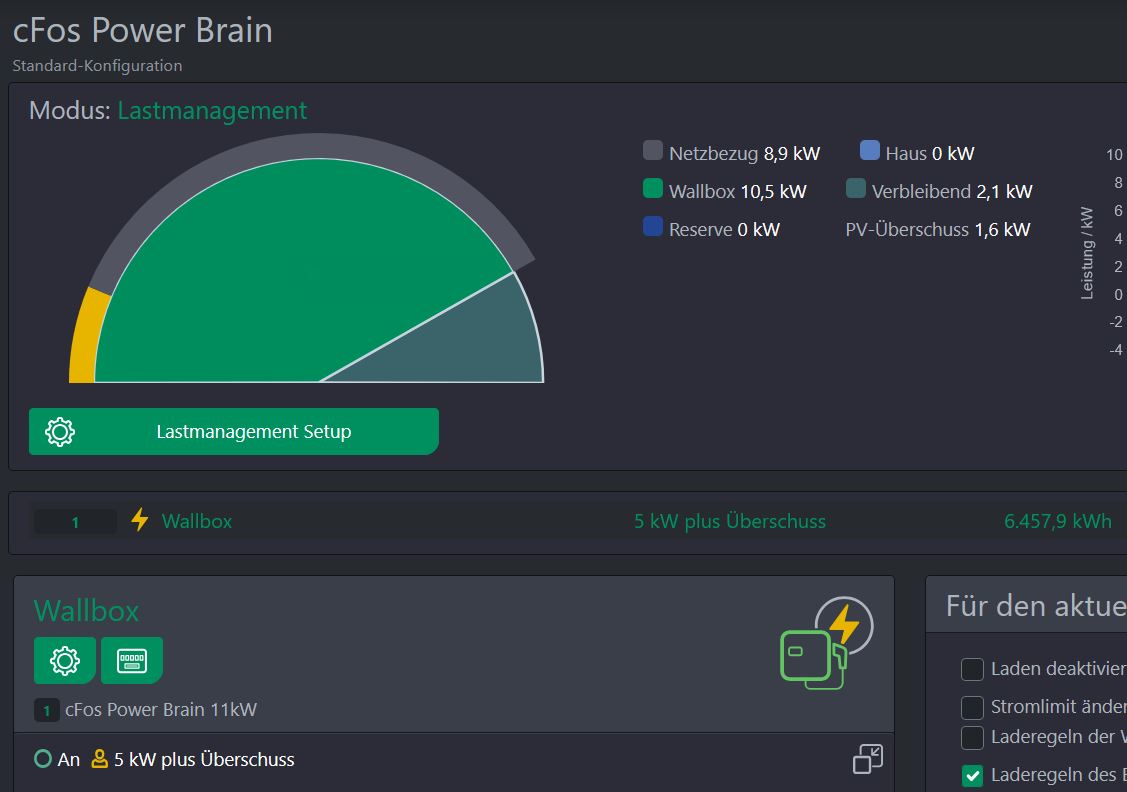Screen dimensions: 1127x792
Task: Click the yellow lightning bolt in Wallbox row
Action: pos(139,520)
